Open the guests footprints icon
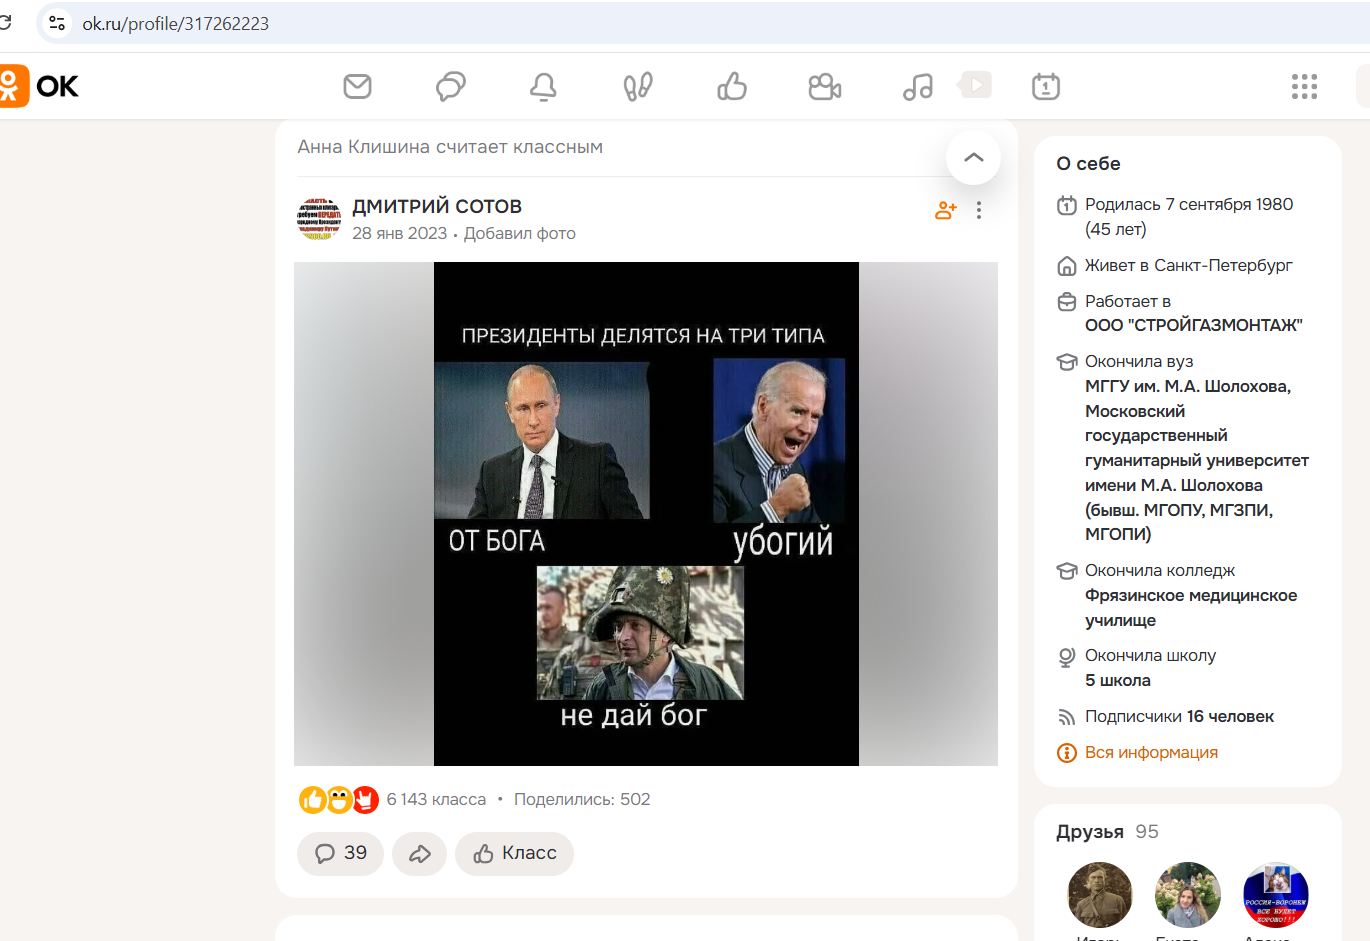The image size is (1370, 941). (x=638, y=87)
